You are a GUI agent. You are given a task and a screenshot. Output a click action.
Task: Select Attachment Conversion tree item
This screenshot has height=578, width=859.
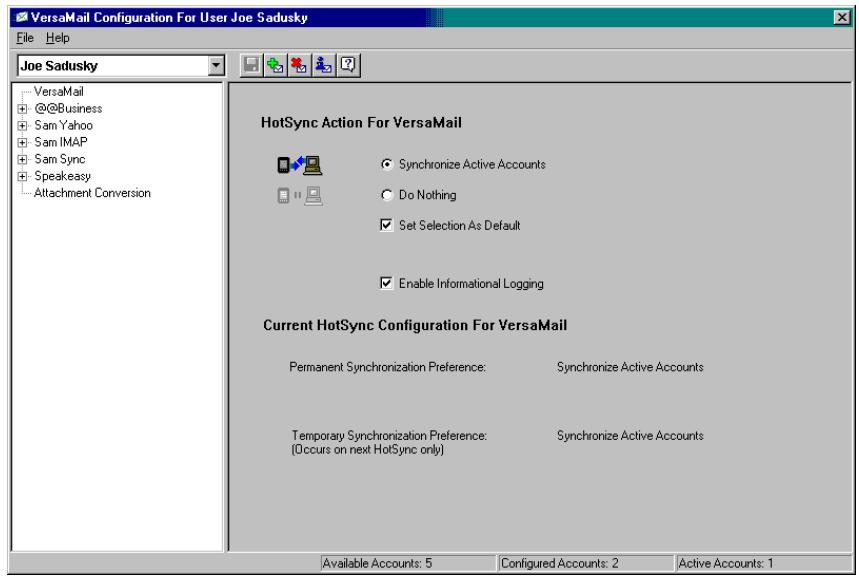tap(92, 193)
